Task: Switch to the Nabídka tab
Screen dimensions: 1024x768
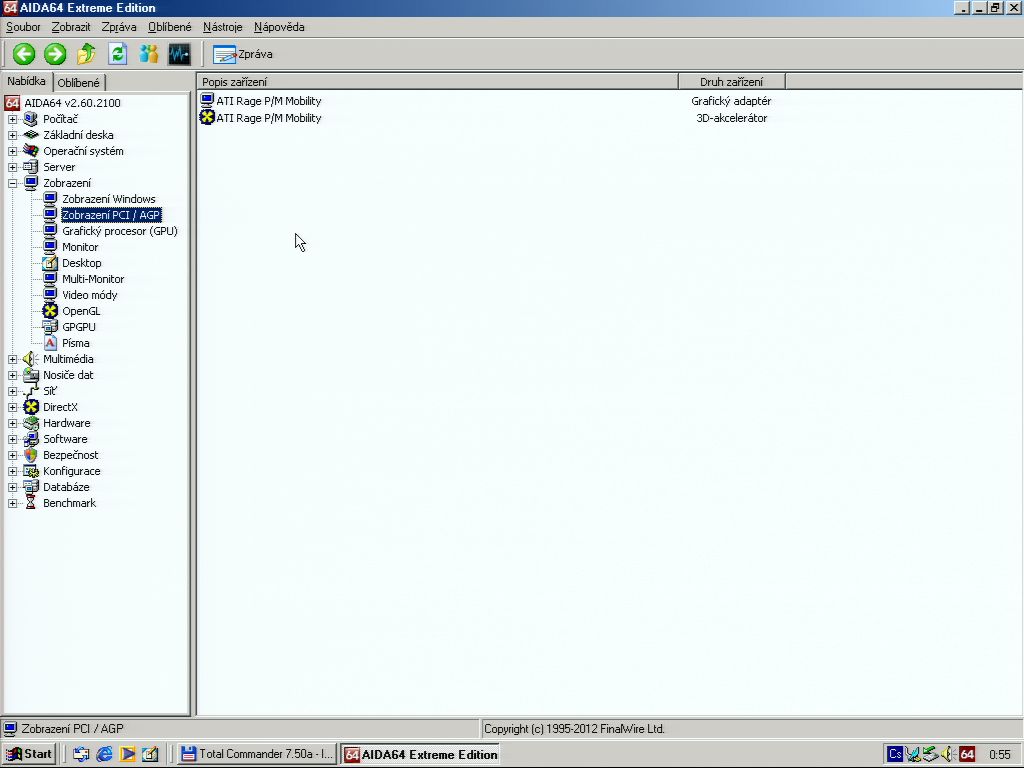Action: click(x=26, y=81)
